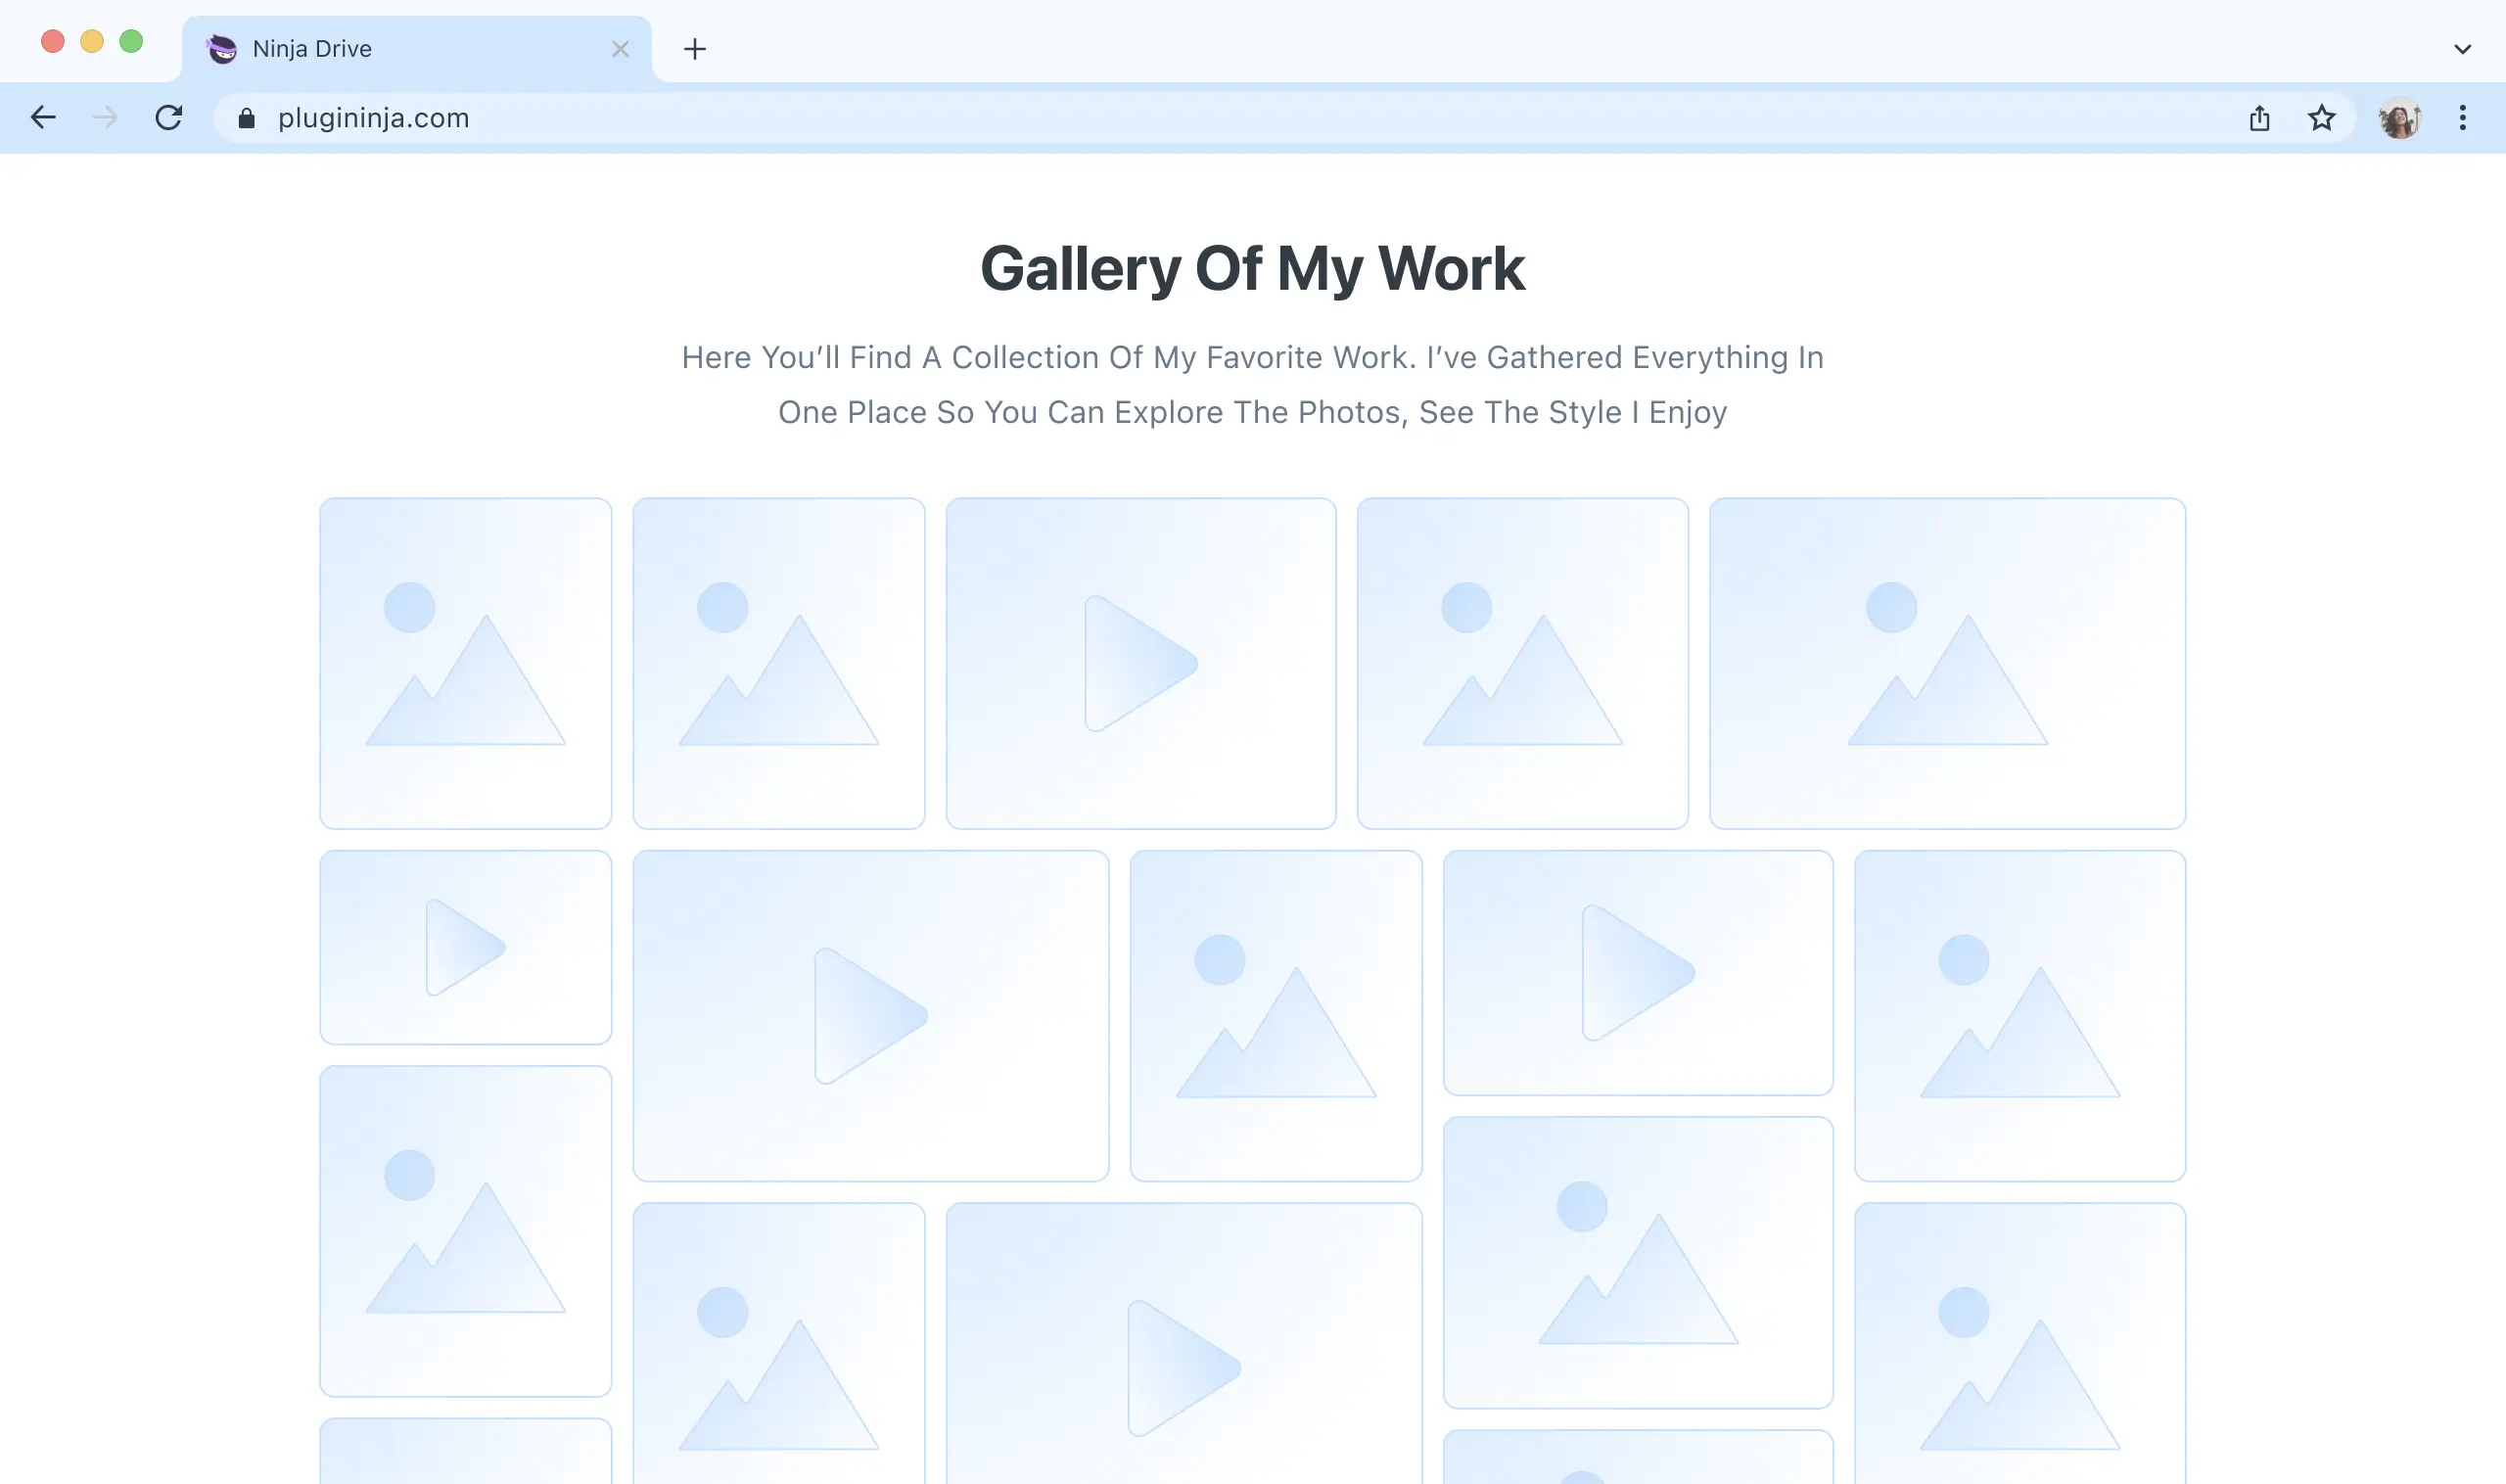The width and height of the screenshot is (2506, 1484).
Task: Click the yellow macOS minimize button
Action: coord(92,41)
